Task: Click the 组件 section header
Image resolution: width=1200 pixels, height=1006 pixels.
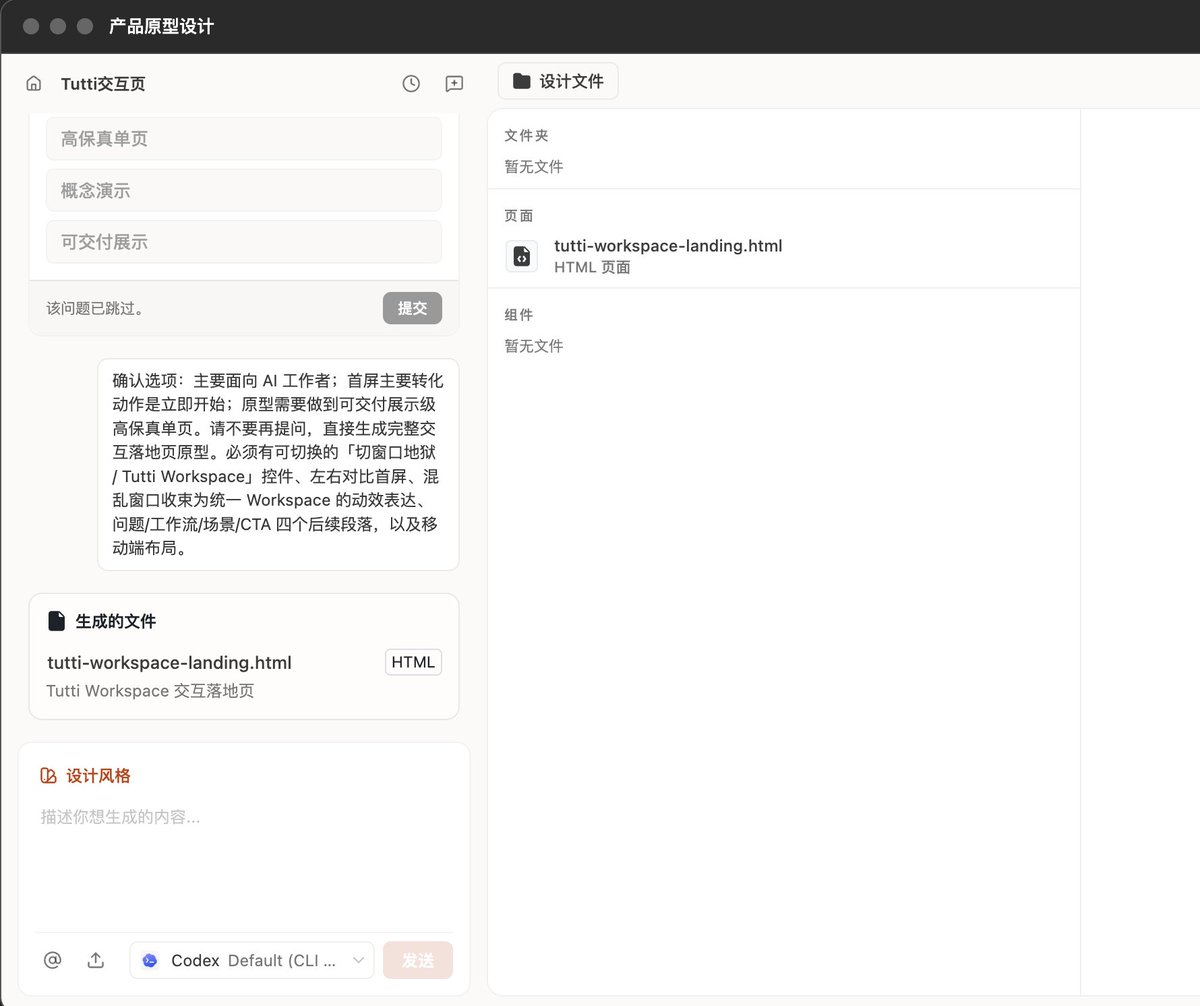Action: click(519, 315)
